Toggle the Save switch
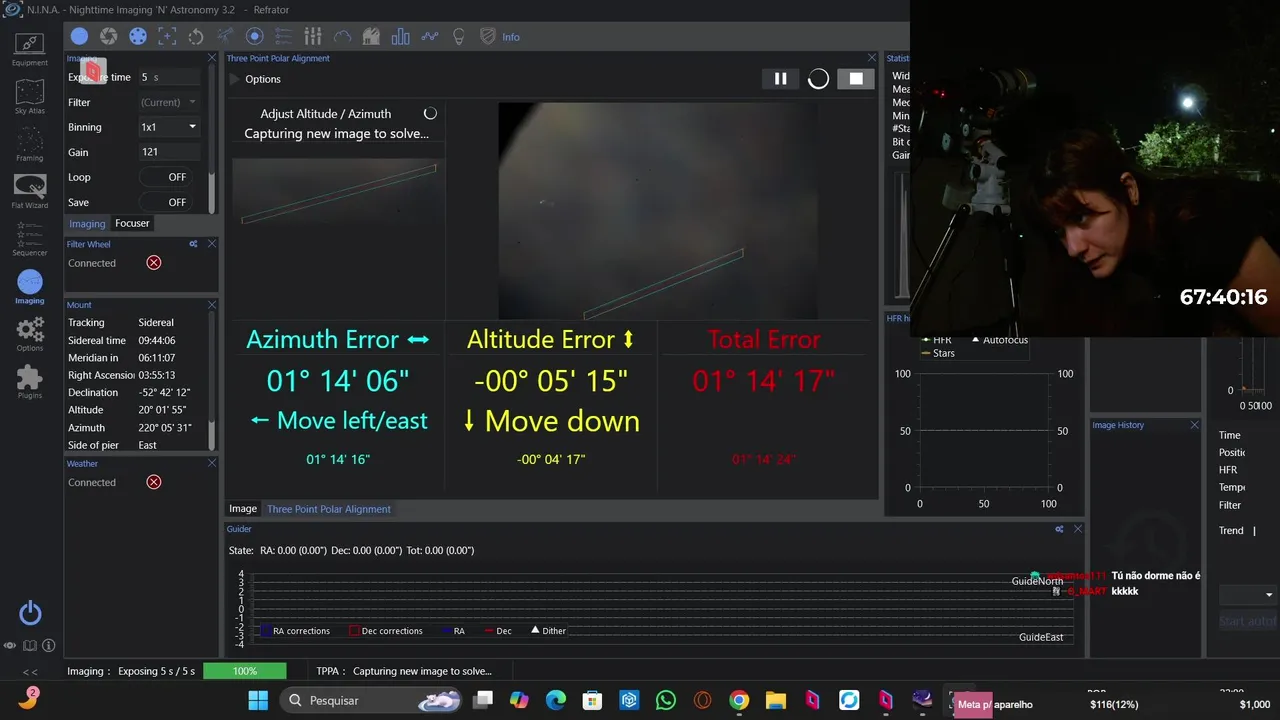1280x720 pixels. click(166, 202)
